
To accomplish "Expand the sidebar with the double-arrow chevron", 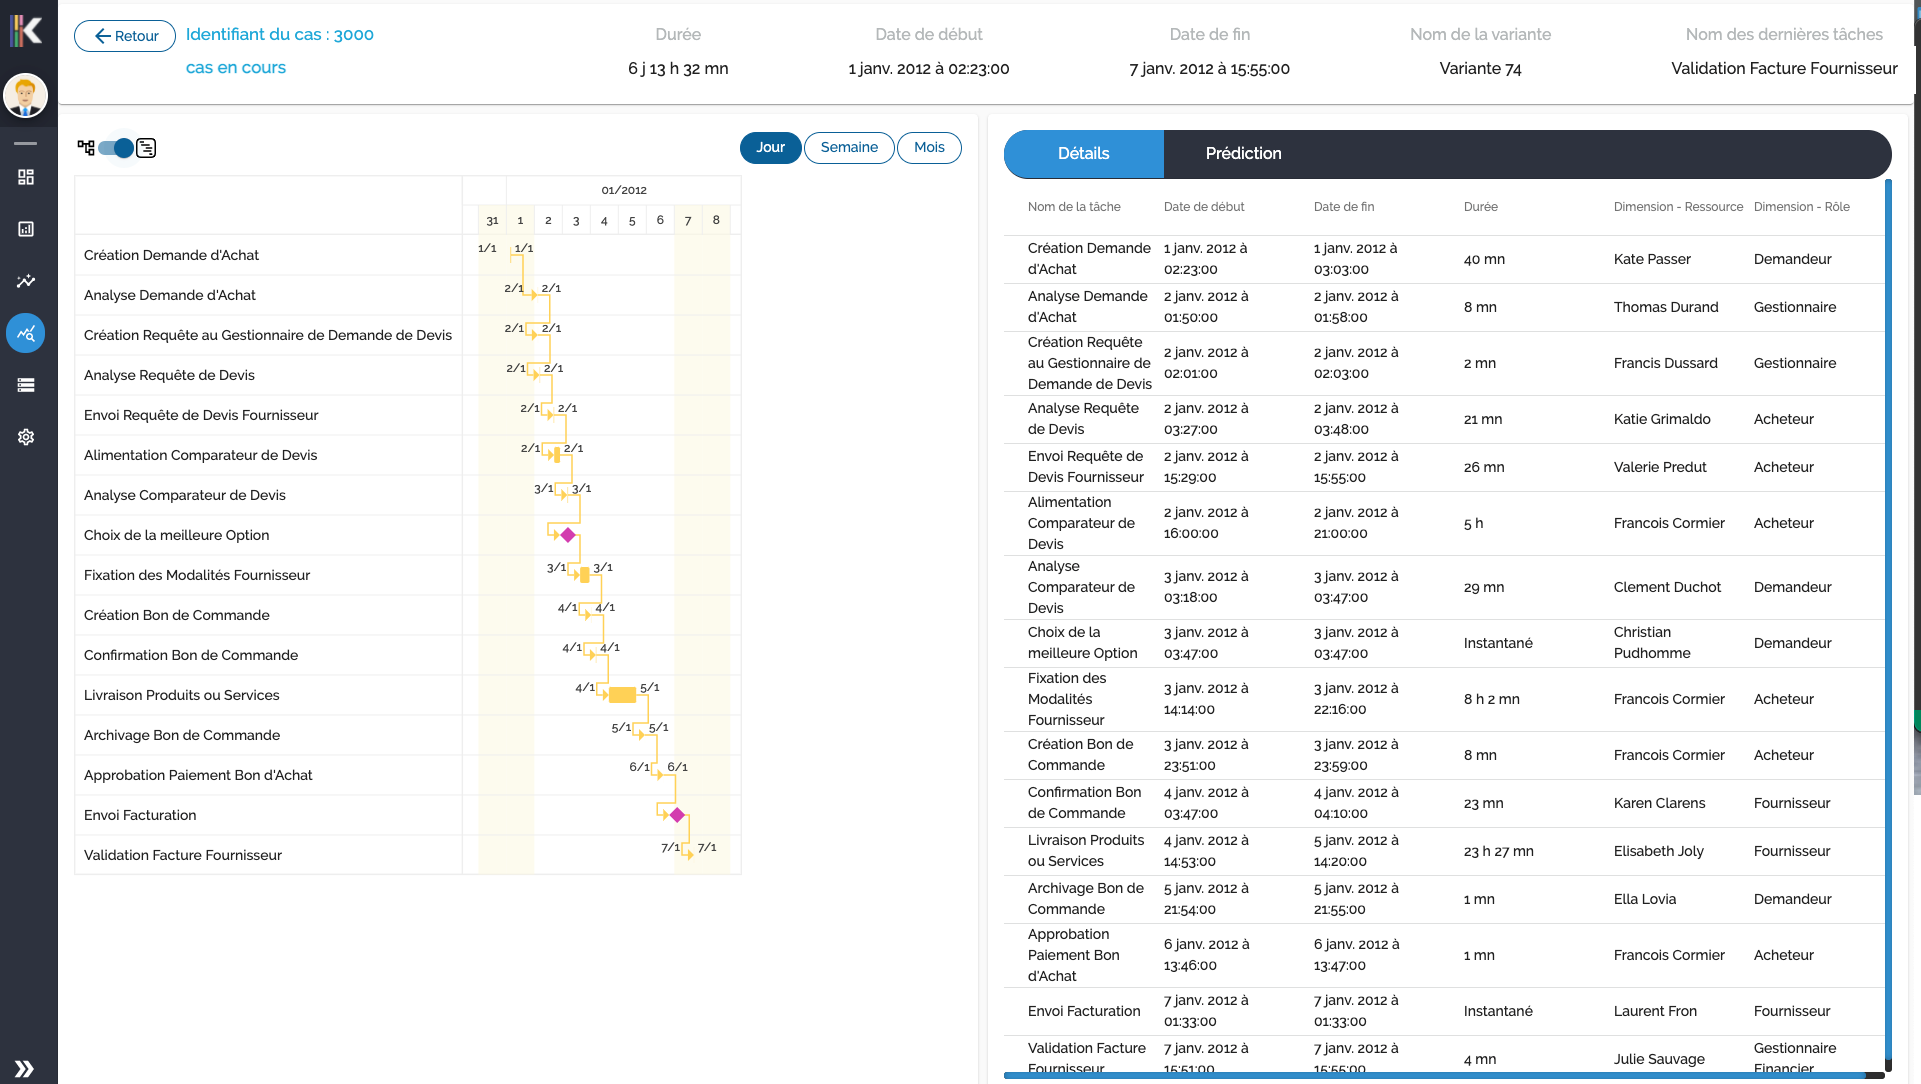I will click(x=26, y=1068).
